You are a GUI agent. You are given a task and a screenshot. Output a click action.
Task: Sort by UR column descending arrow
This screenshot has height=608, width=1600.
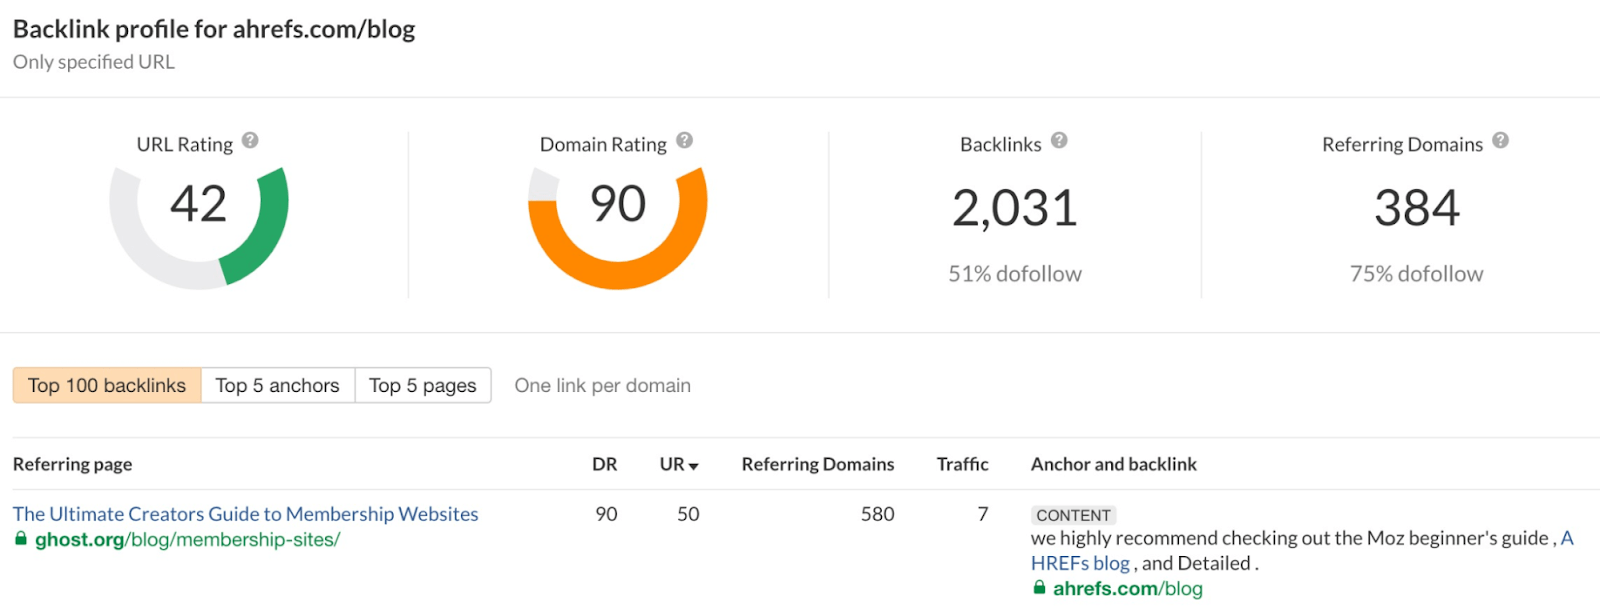[x=693, y=466]
